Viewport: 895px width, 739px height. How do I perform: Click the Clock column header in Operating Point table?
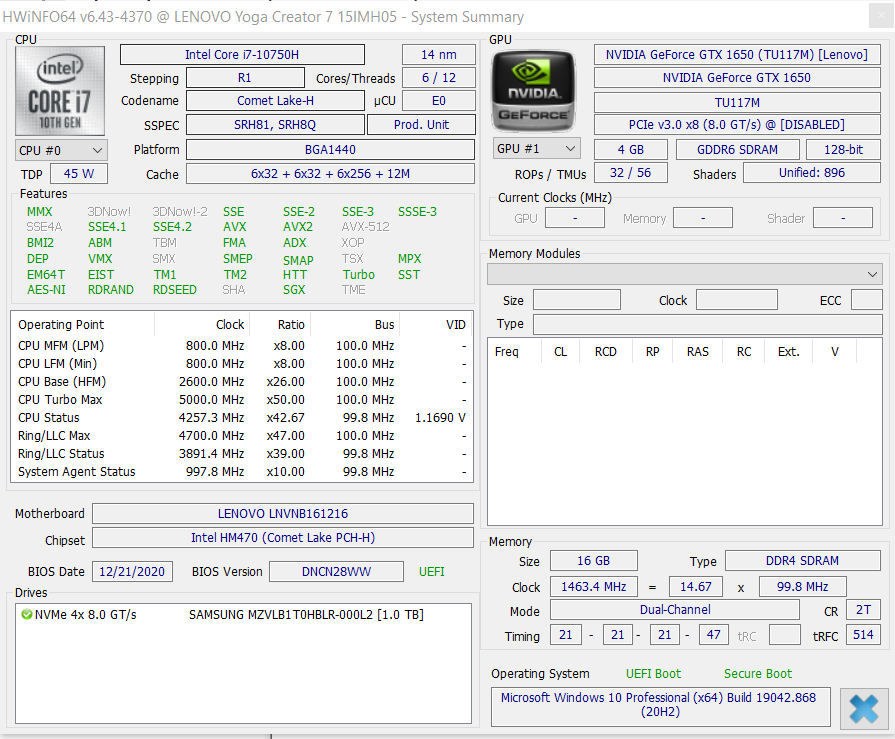pyautogui.click(x=230, y=325)
